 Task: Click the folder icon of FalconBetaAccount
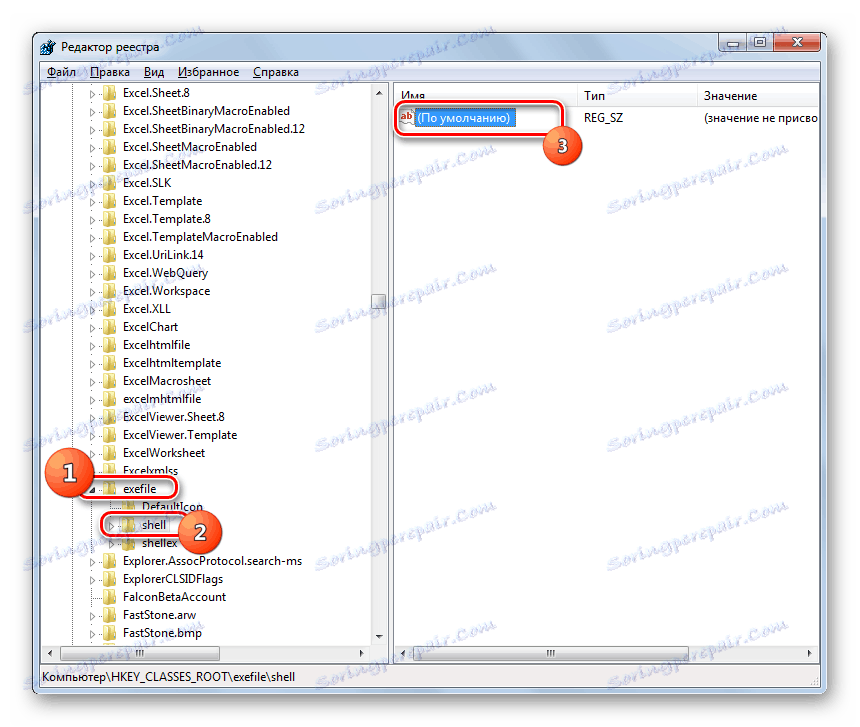[110, 597]
